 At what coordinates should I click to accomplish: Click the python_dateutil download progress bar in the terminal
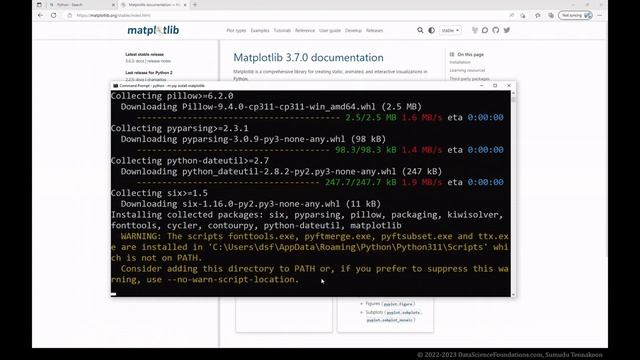[228, 182]
